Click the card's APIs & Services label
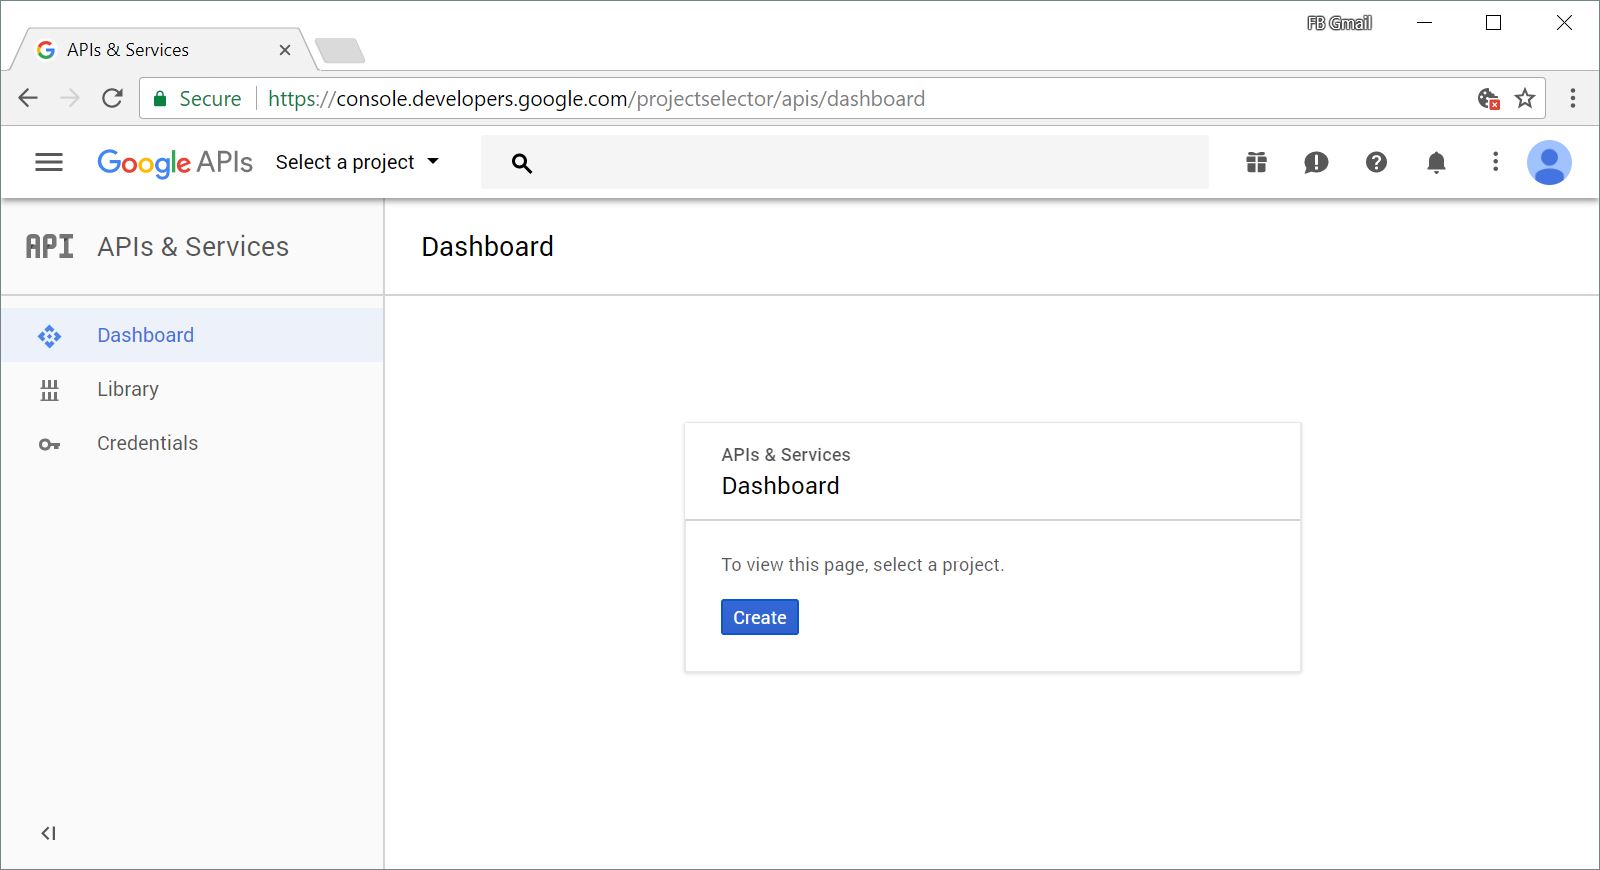 point(786,455)
